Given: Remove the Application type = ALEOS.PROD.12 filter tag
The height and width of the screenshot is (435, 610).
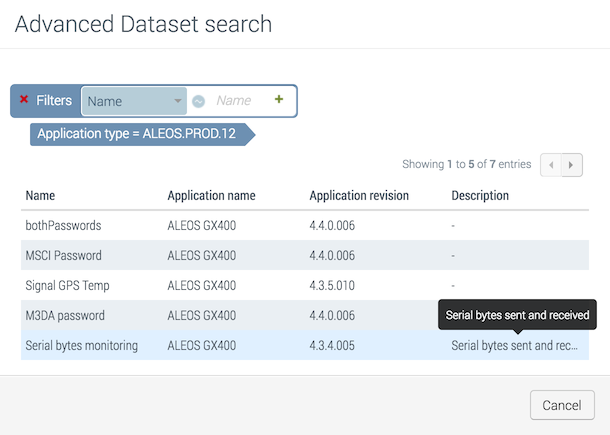Looking at the screenshot, I should pos(136,134).
